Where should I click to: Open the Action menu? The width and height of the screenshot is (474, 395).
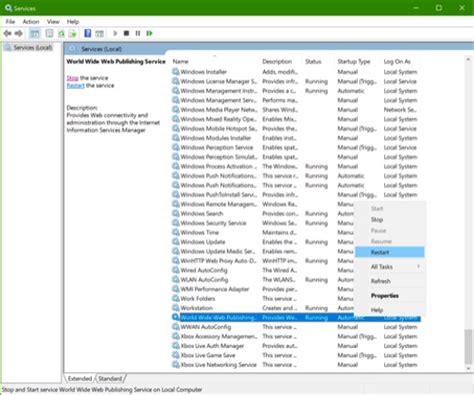[x=31, y=22]
